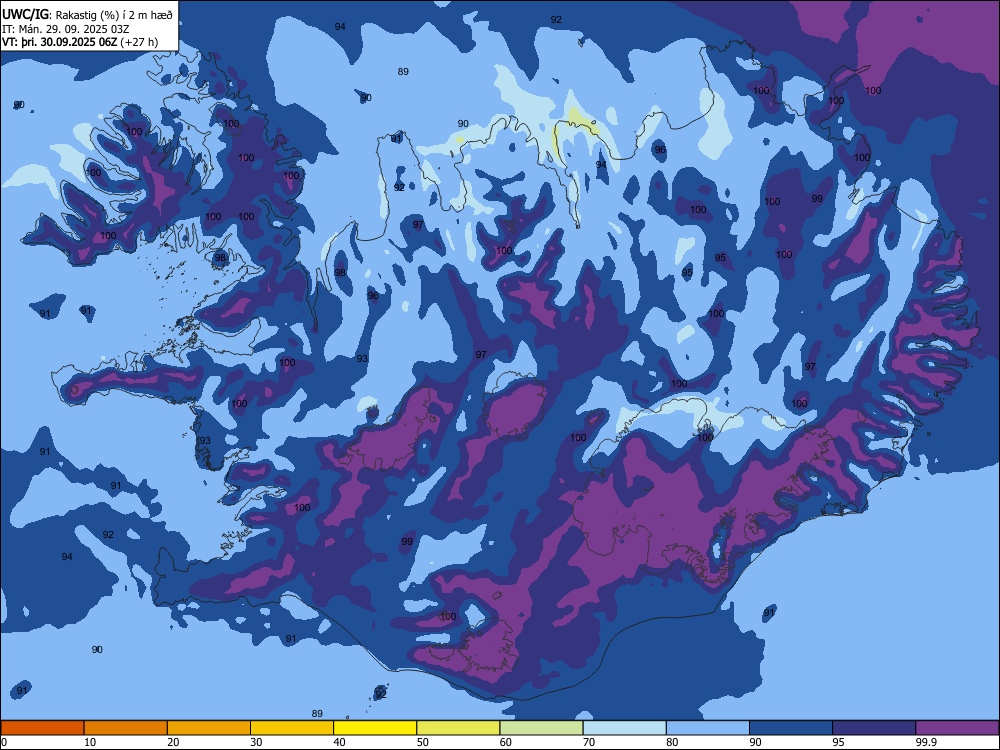Click the '60' tick label under the color scale
Viewport: 1000px width, 750px height.
506,742
